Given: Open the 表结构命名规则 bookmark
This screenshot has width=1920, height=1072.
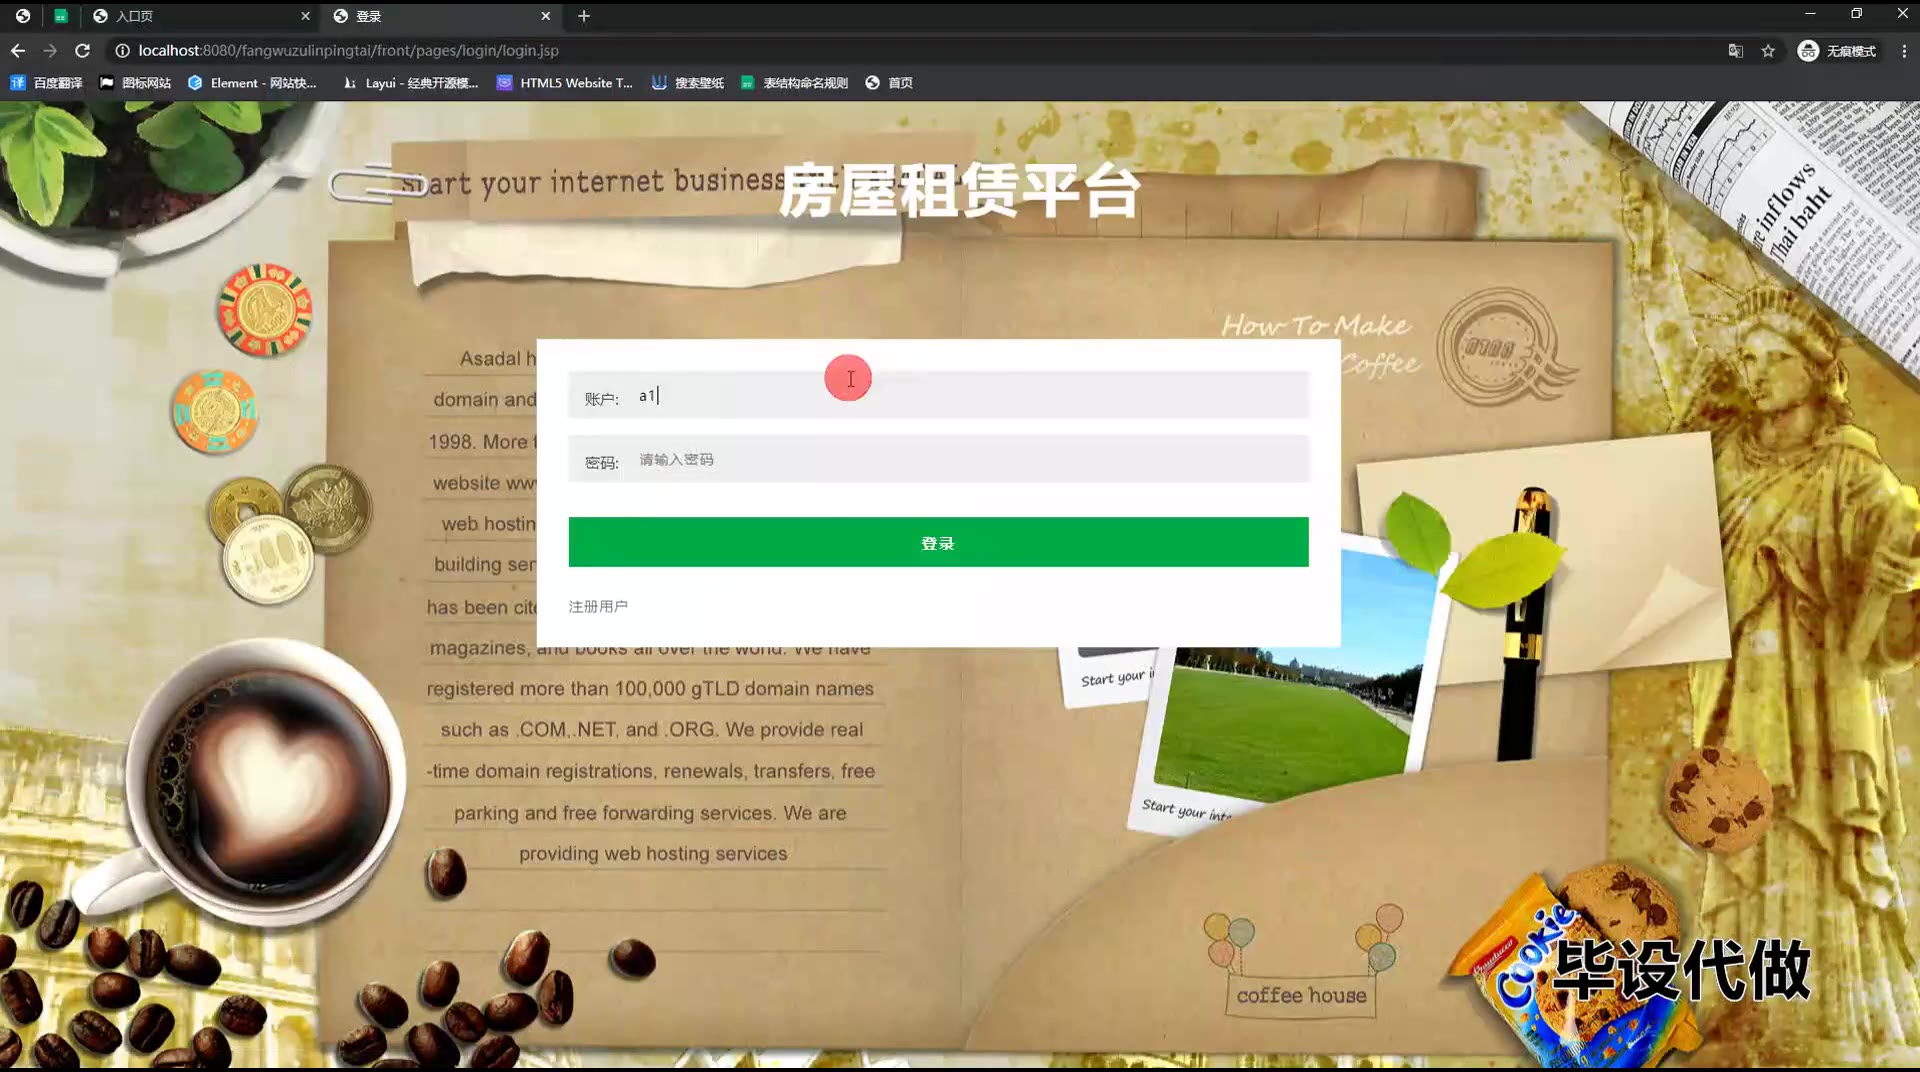Looking at the screenshot, I should pos(794,83).
